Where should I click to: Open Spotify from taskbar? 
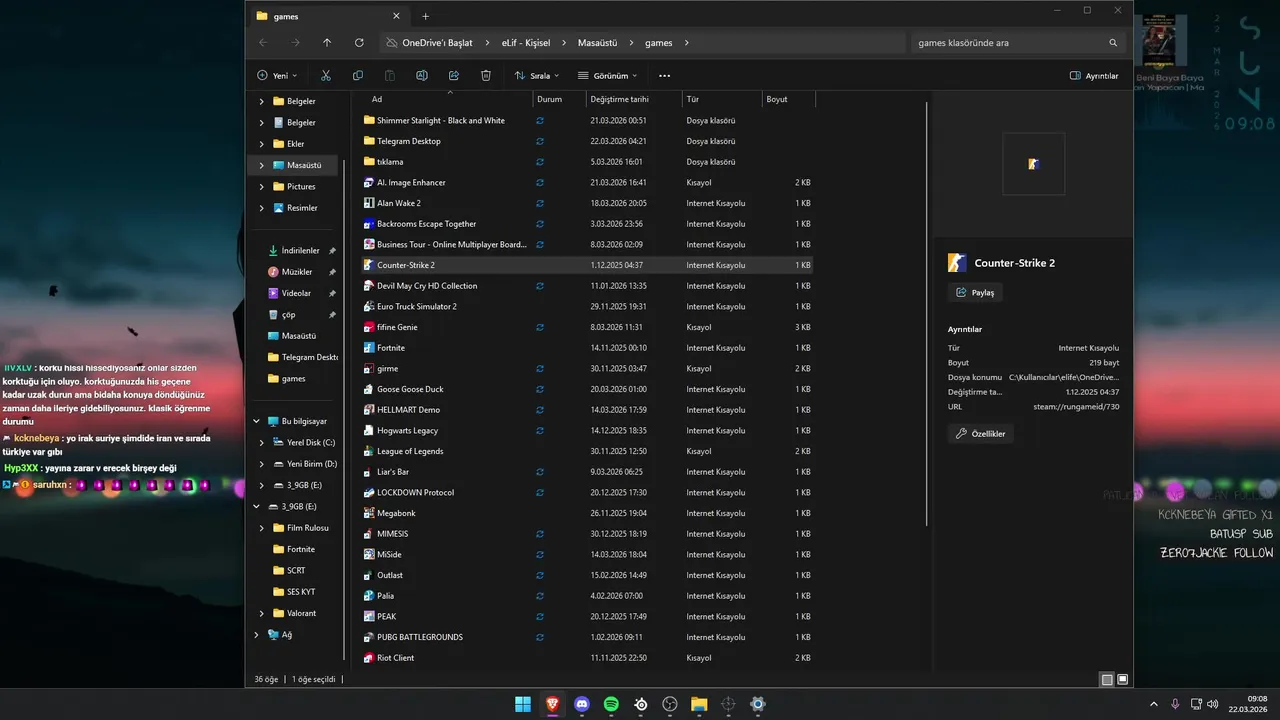(611, 704)
